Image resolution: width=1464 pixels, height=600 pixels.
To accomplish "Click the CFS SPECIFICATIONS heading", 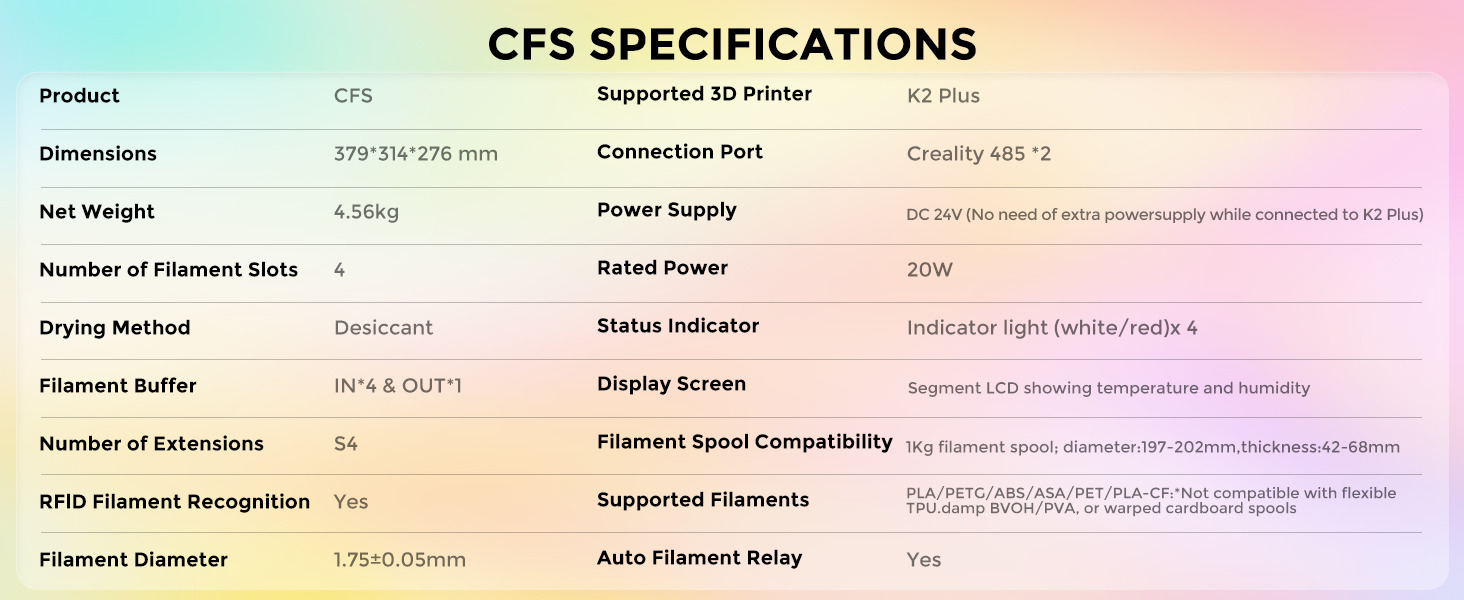I will click(x=732, y=44).
